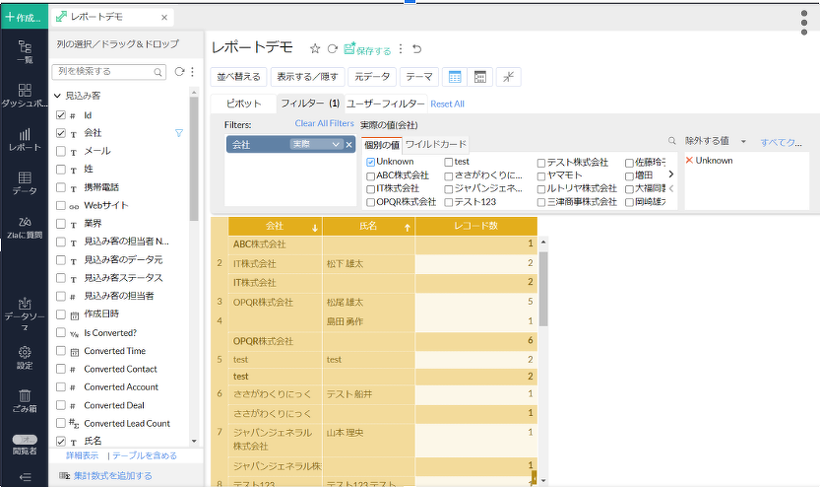Switch to pivot table grid view icon
820x487 pixels.
tap(454, 77)
